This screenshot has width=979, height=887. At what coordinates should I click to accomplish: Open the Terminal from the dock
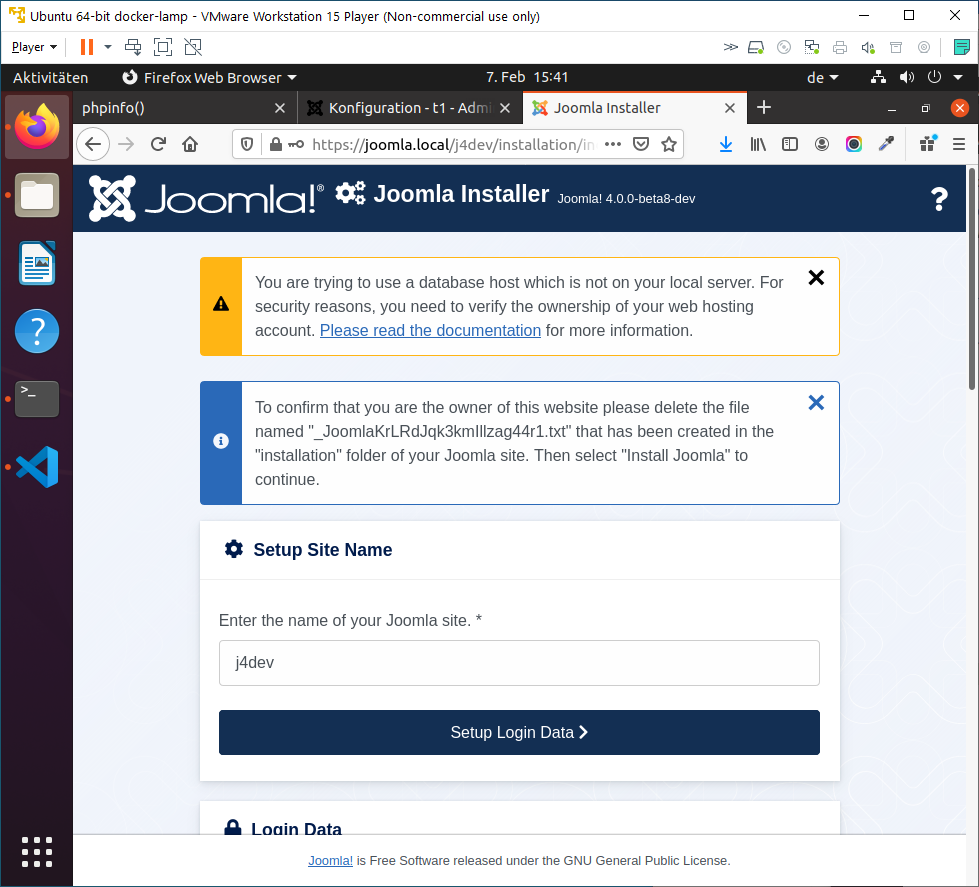pos(37,398)
